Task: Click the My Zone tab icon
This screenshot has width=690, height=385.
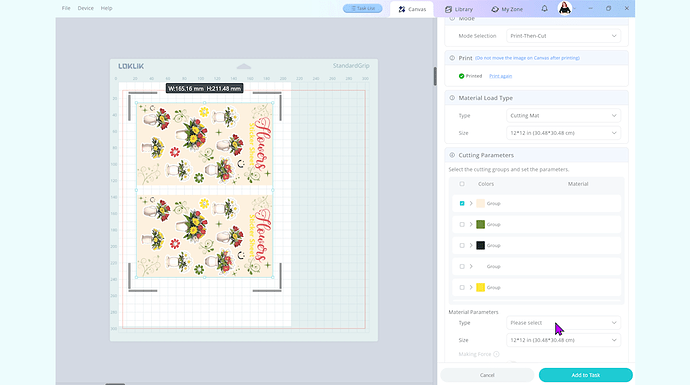Action: pyautogui.click(x=495, y=9)
